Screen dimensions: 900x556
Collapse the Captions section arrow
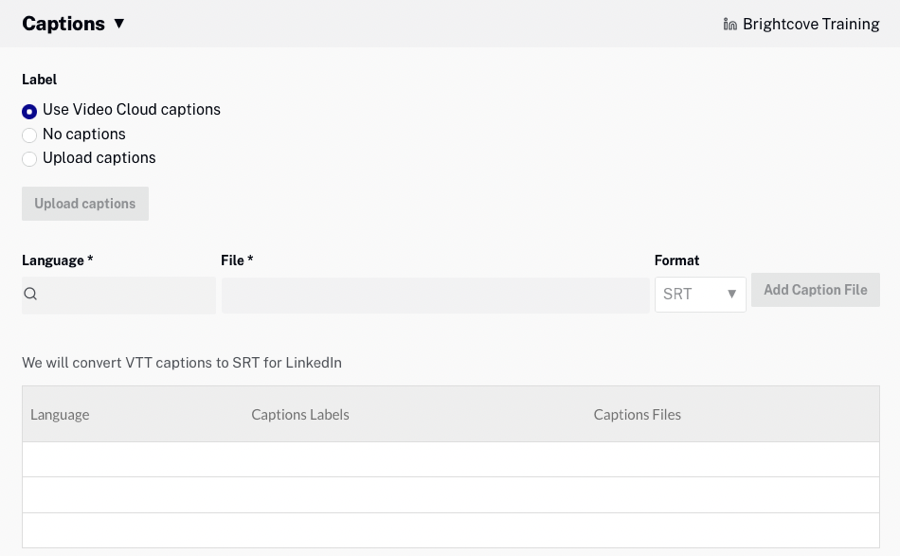[119, 23]
